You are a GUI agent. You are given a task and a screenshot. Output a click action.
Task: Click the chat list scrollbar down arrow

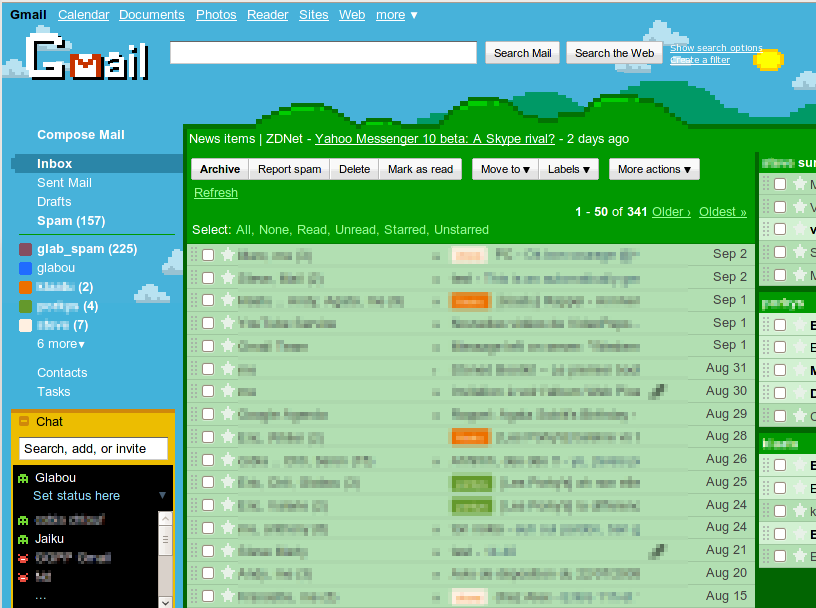(x=165, y=602)
